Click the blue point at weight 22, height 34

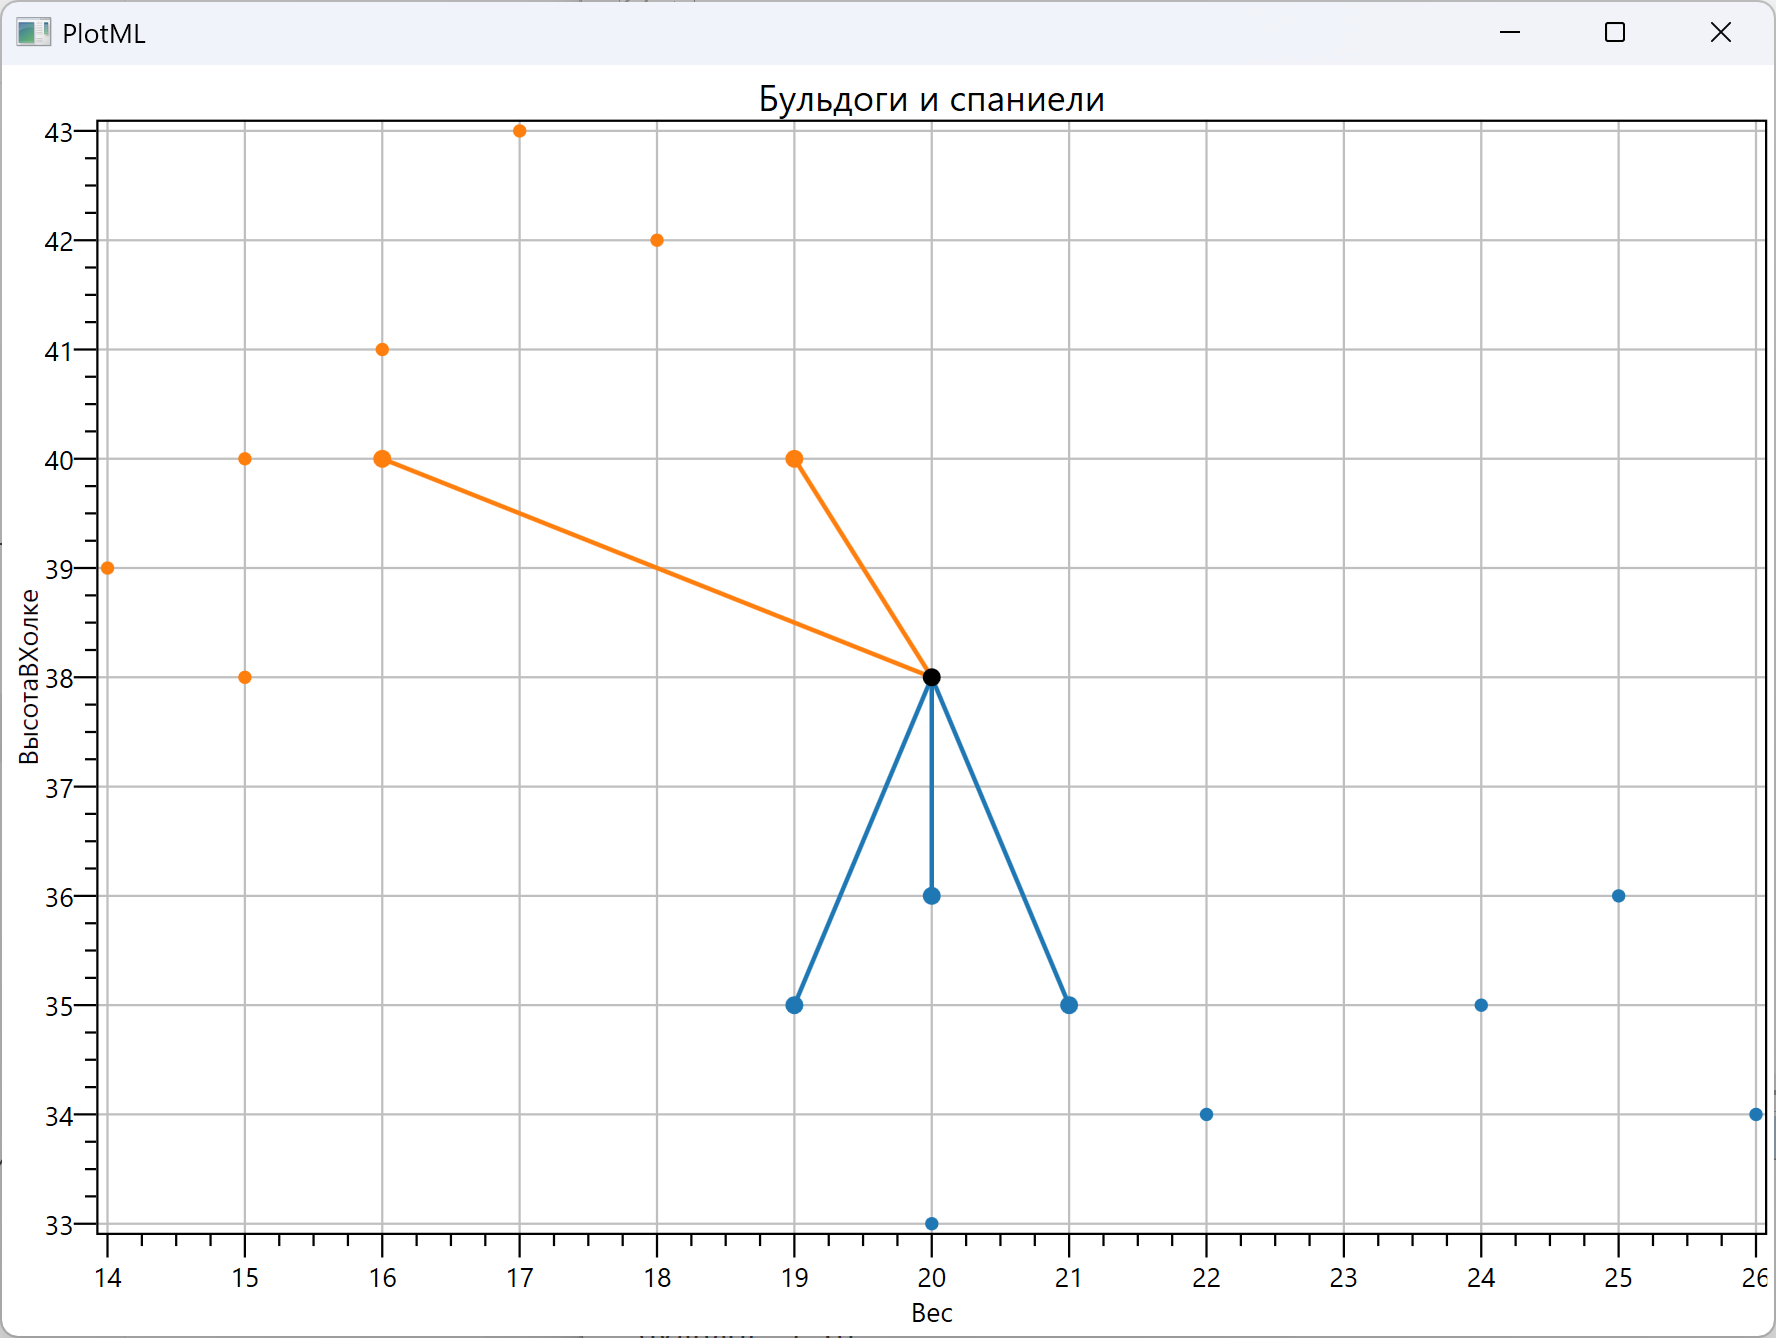click(x=1206, y=1114)
